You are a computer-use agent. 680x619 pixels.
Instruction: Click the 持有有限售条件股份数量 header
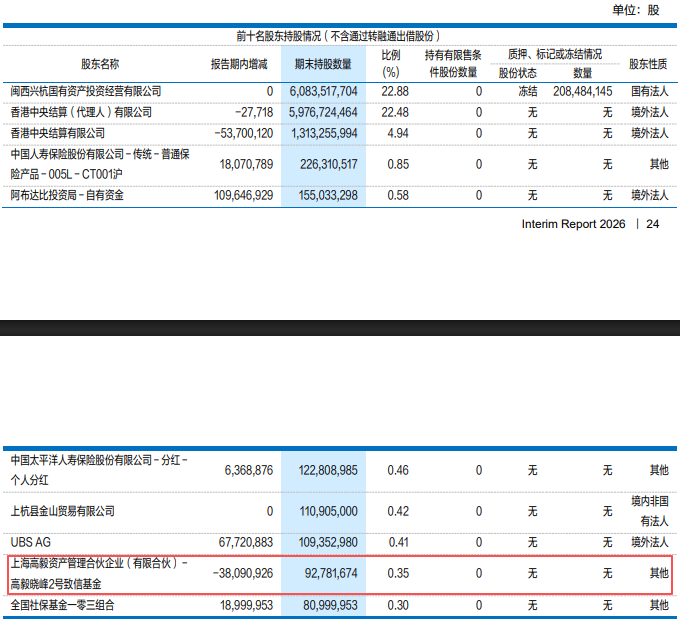[x=453, y=63]
